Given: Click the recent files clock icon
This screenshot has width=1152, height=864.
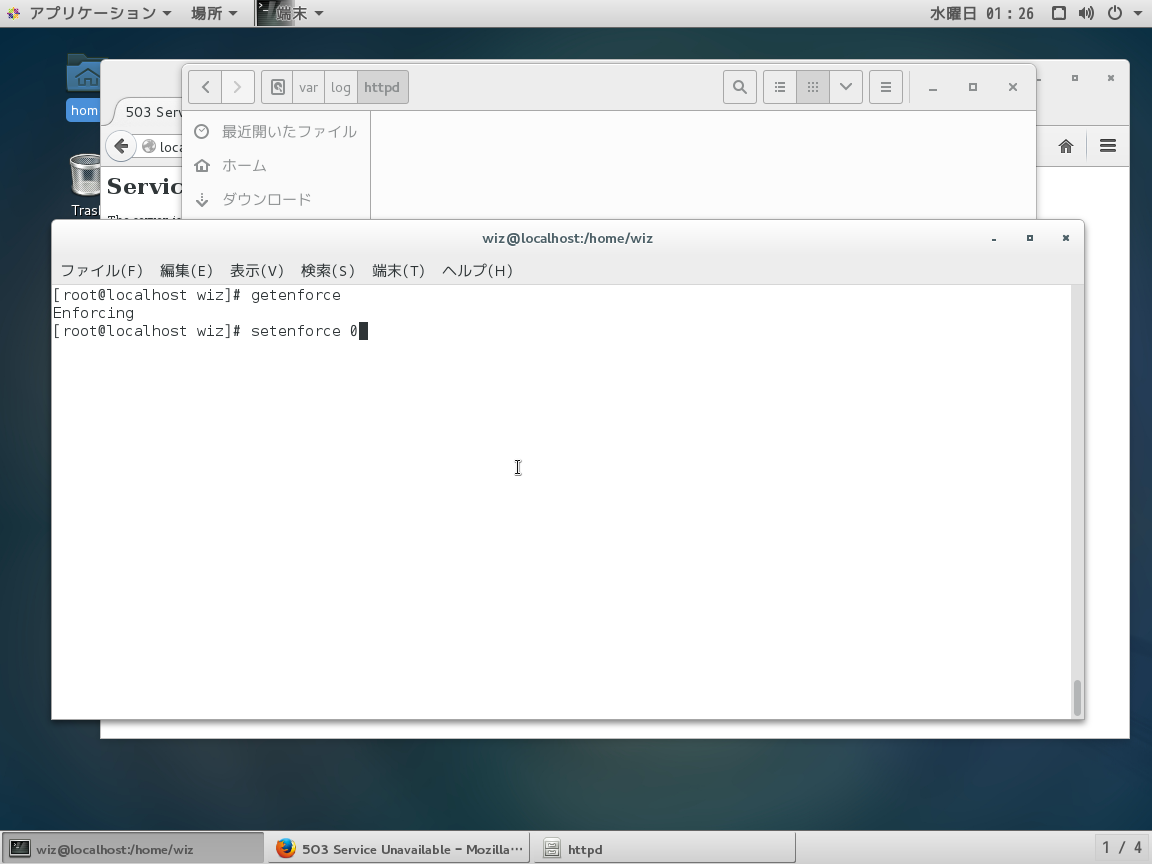Looking at the screenshot, I should click(x=201, y=132).
